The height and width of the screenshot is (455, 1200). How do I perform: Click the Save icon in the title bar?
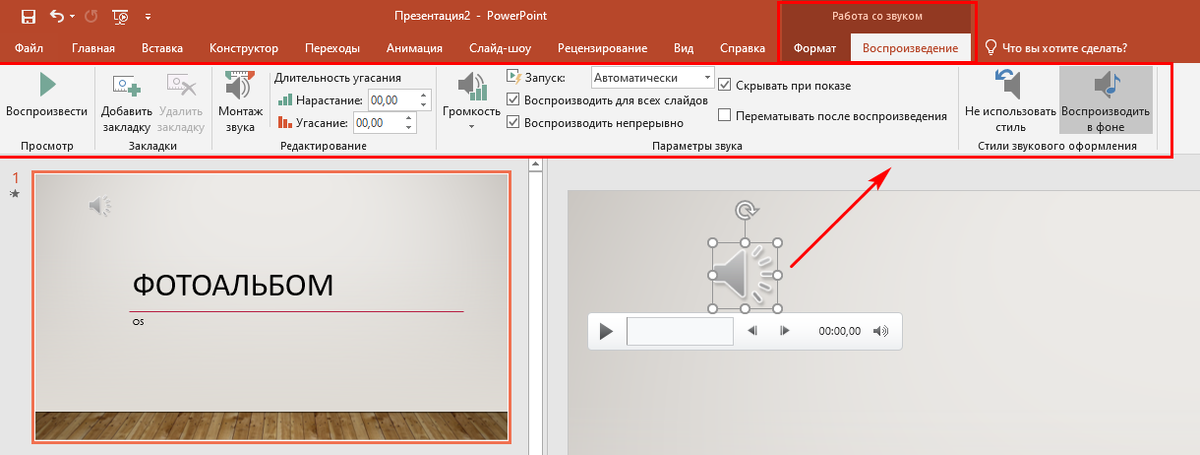pyautogui.click(x=28, y=17)
